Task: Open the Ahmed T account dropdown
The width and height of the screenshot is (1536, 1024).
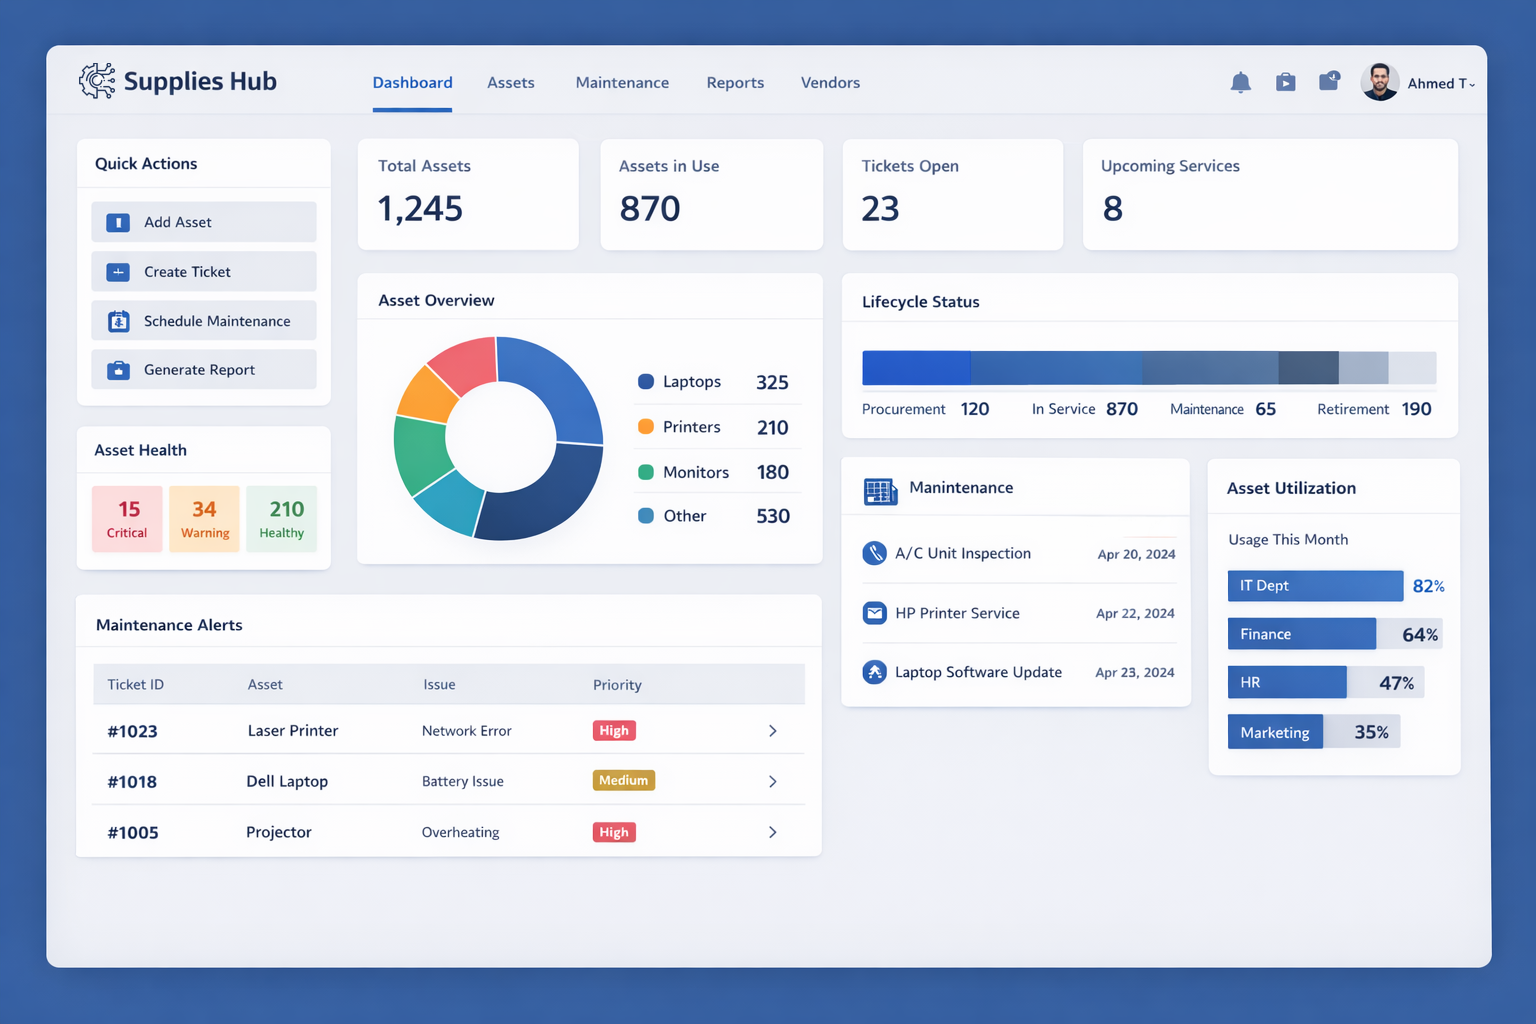Action: pos(1442,83)
